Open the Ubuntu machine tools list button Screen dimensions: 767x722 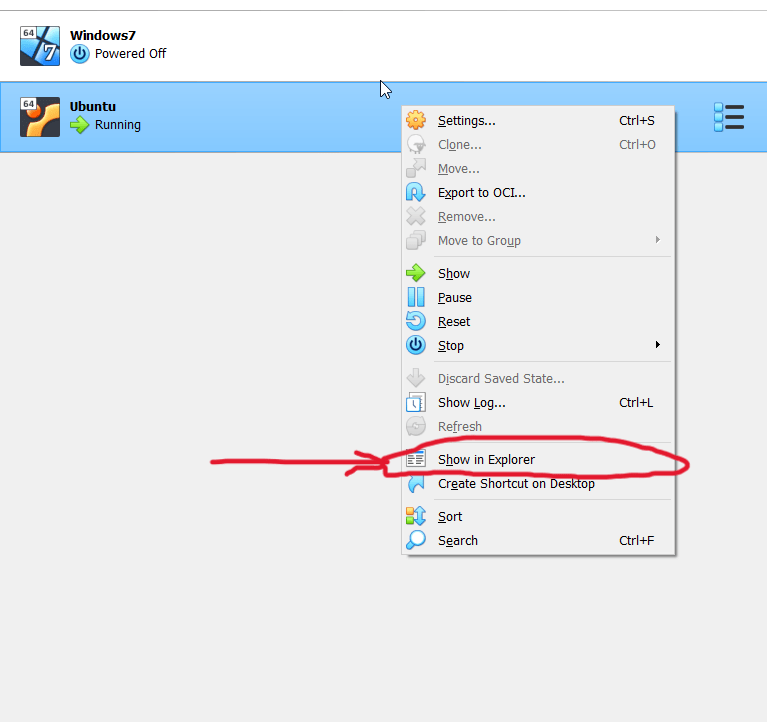tap(729, 117)
